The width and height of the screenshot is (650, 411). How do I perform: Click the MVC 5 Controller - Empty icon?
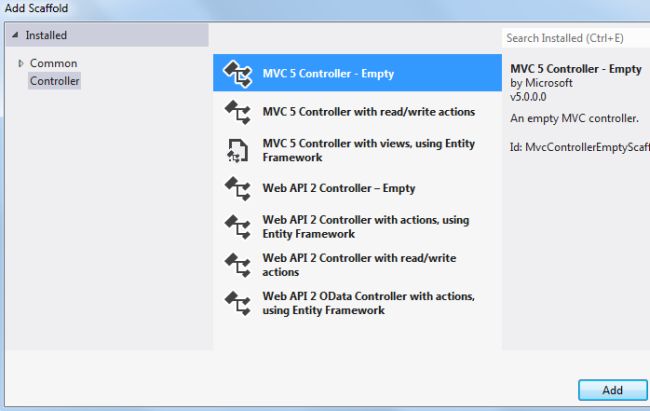[x=236, y=73]
